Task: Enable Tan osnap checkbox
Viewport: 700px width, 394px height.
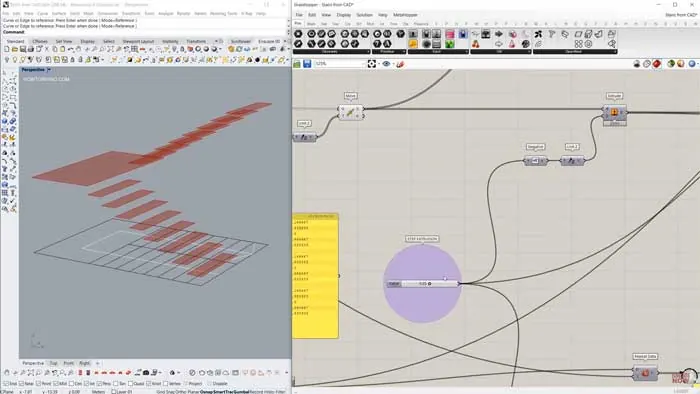Action: tap(116, 384)
